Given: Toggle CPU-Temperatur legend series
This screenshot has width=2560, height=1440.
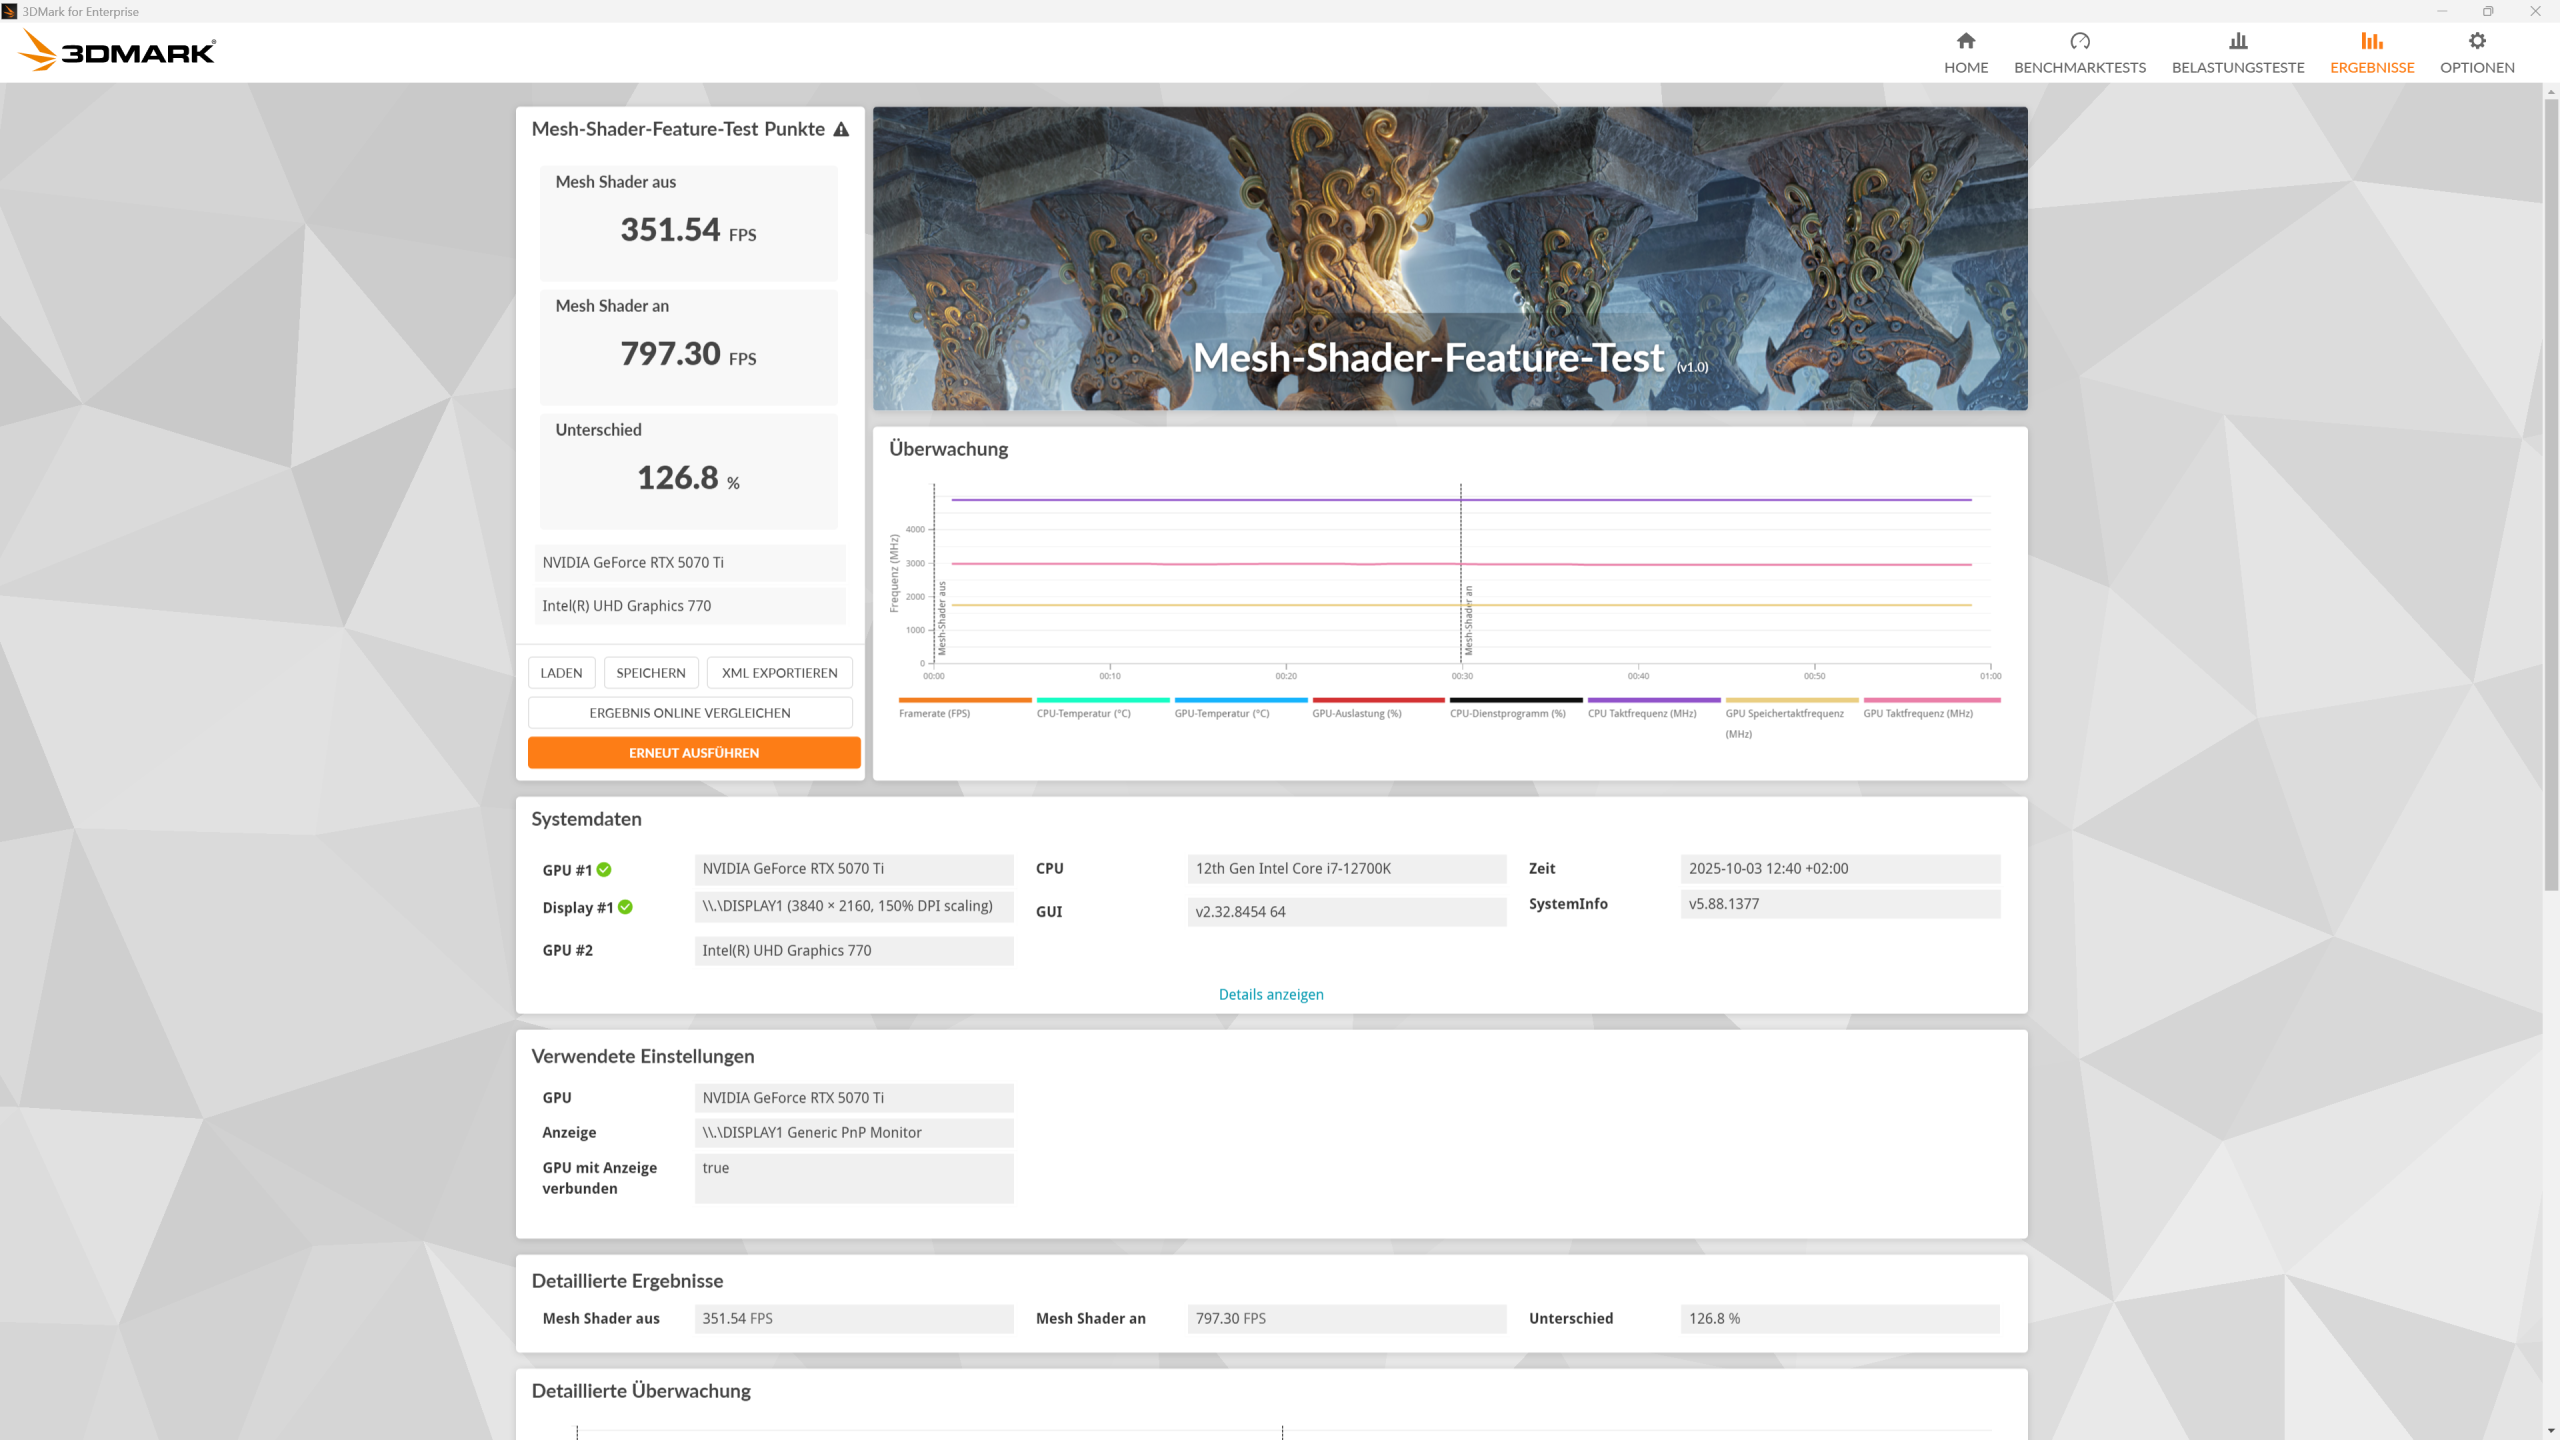Looking at the screenshot, I should 1083,713.
